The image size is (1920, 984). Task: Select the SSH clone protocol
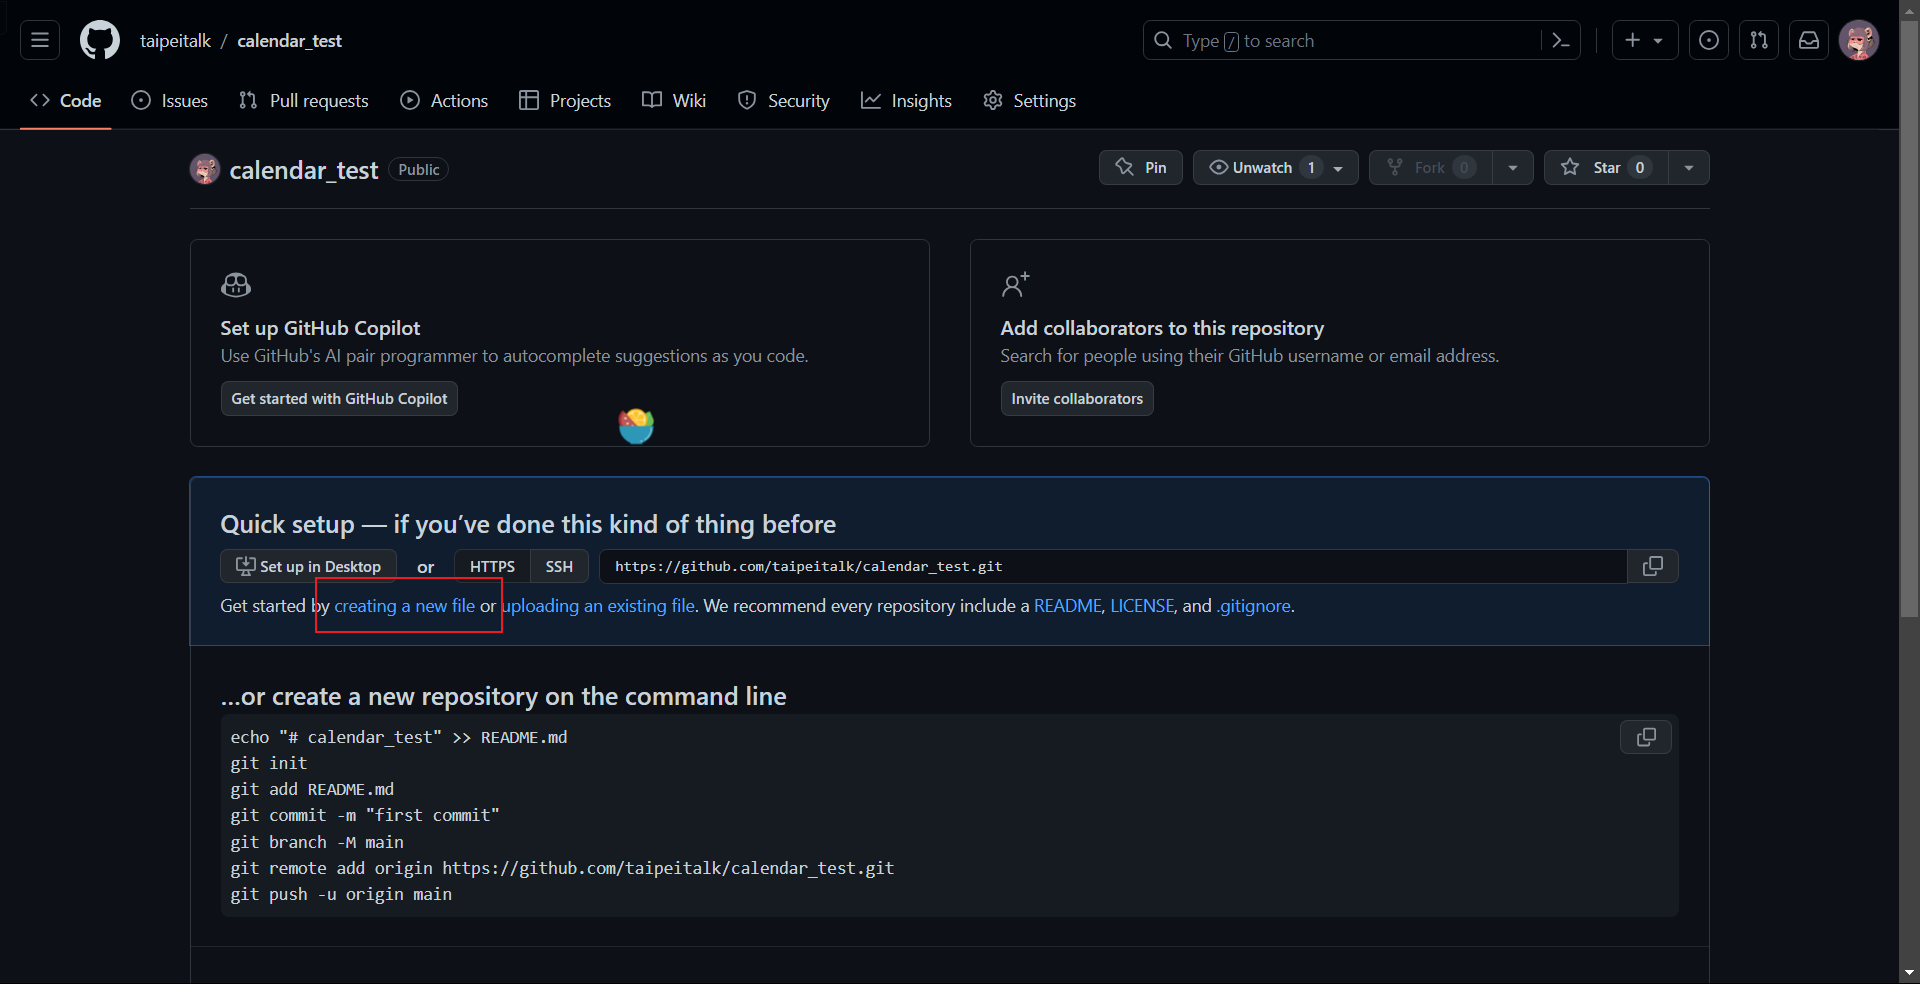(x=559, y=566)
